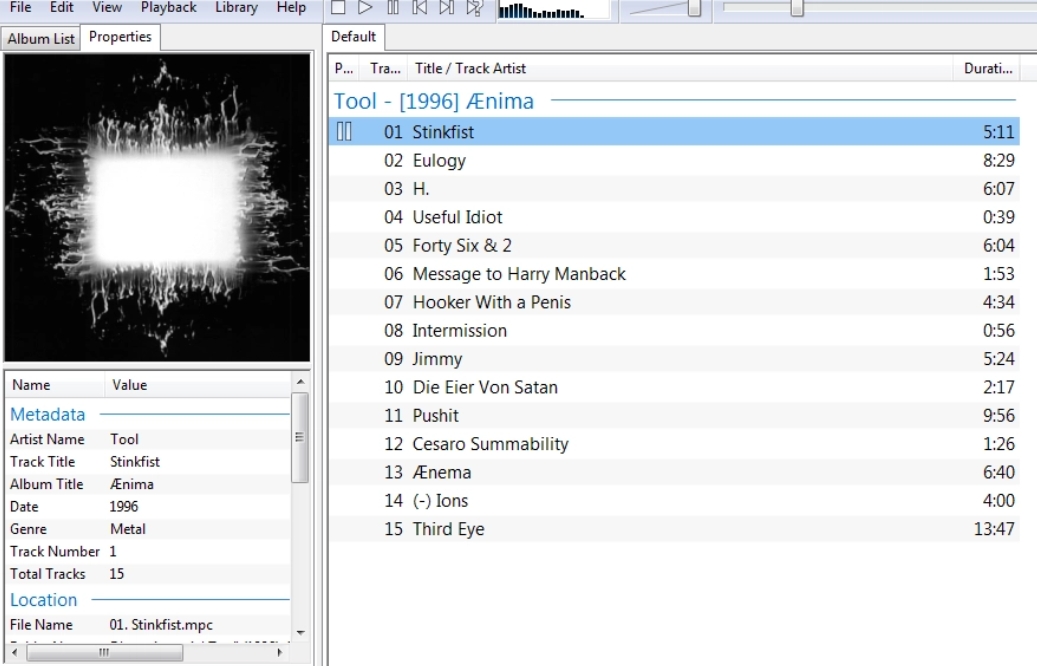Click the seekbar position handle

pyautogui.click(x=797, y=8)
